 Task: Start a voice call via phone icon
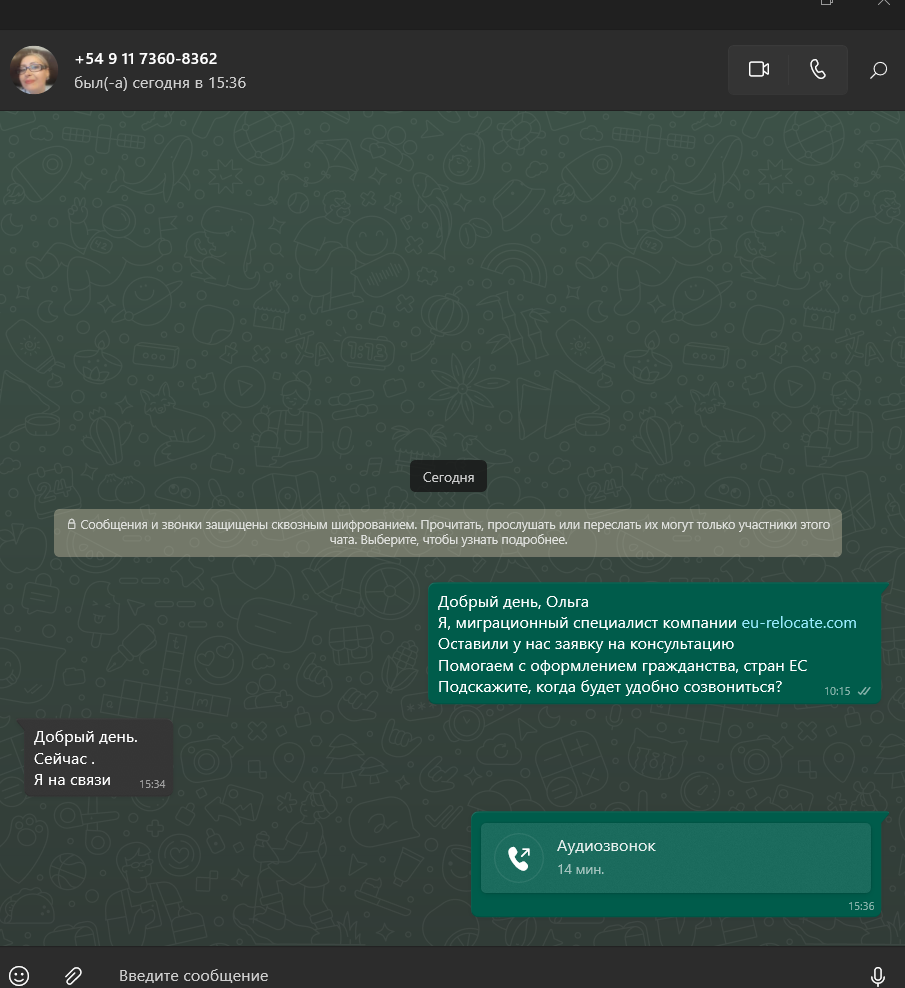point(817,69)
